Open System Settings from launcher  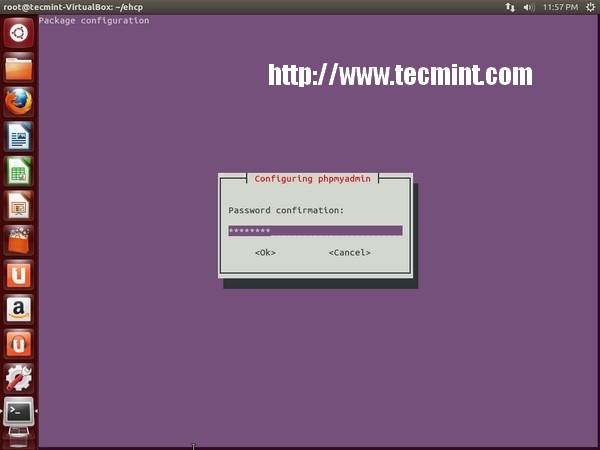[19, 378]
